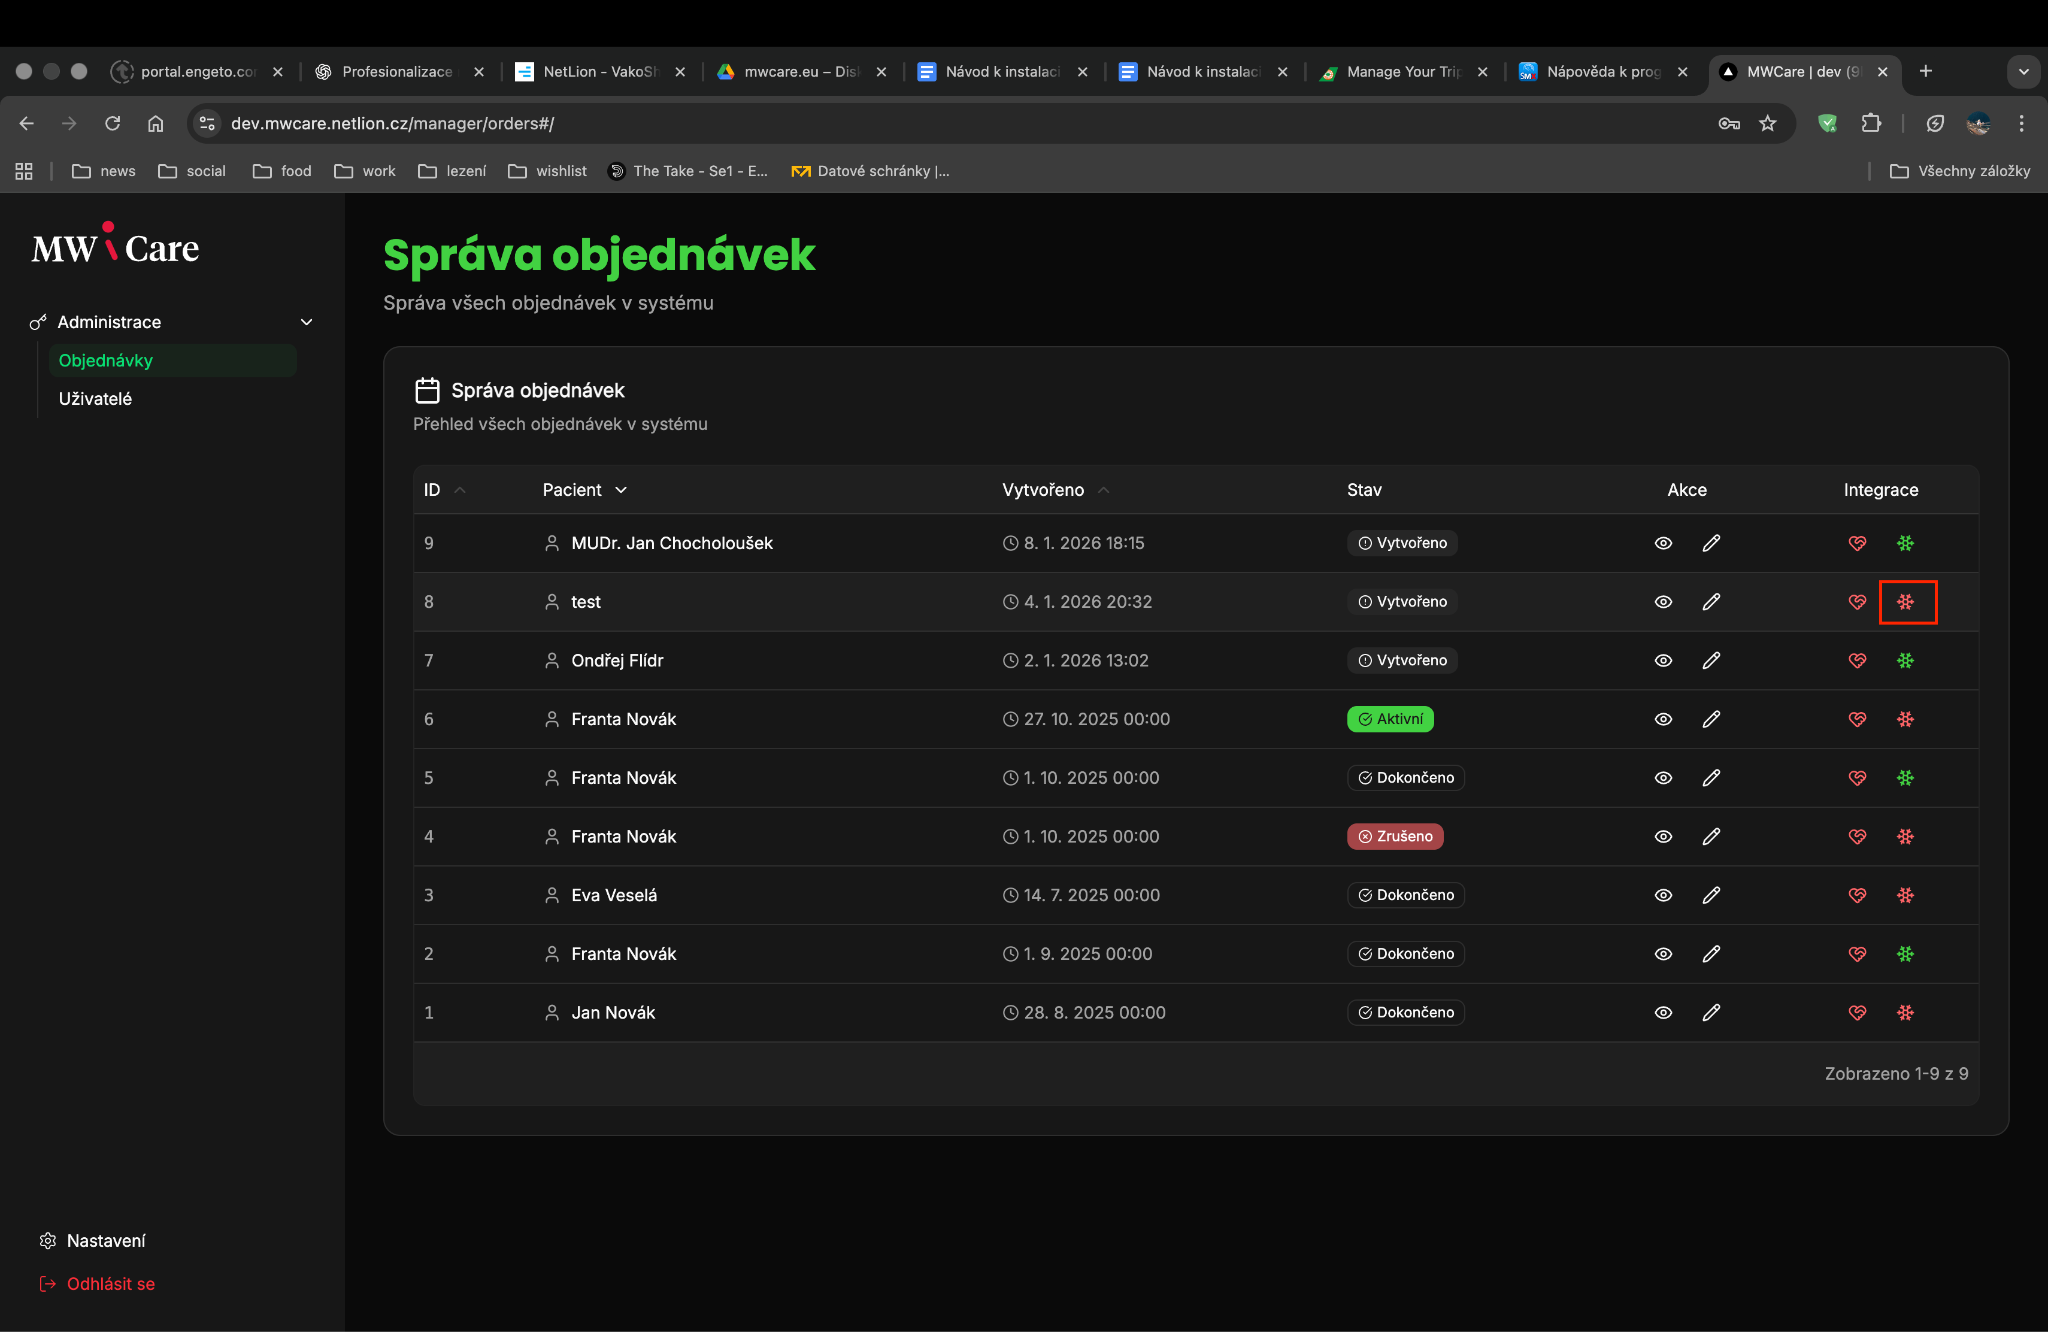Click the edit pencil for order 9
2048x1332 pixels.
click(1711, 543)
